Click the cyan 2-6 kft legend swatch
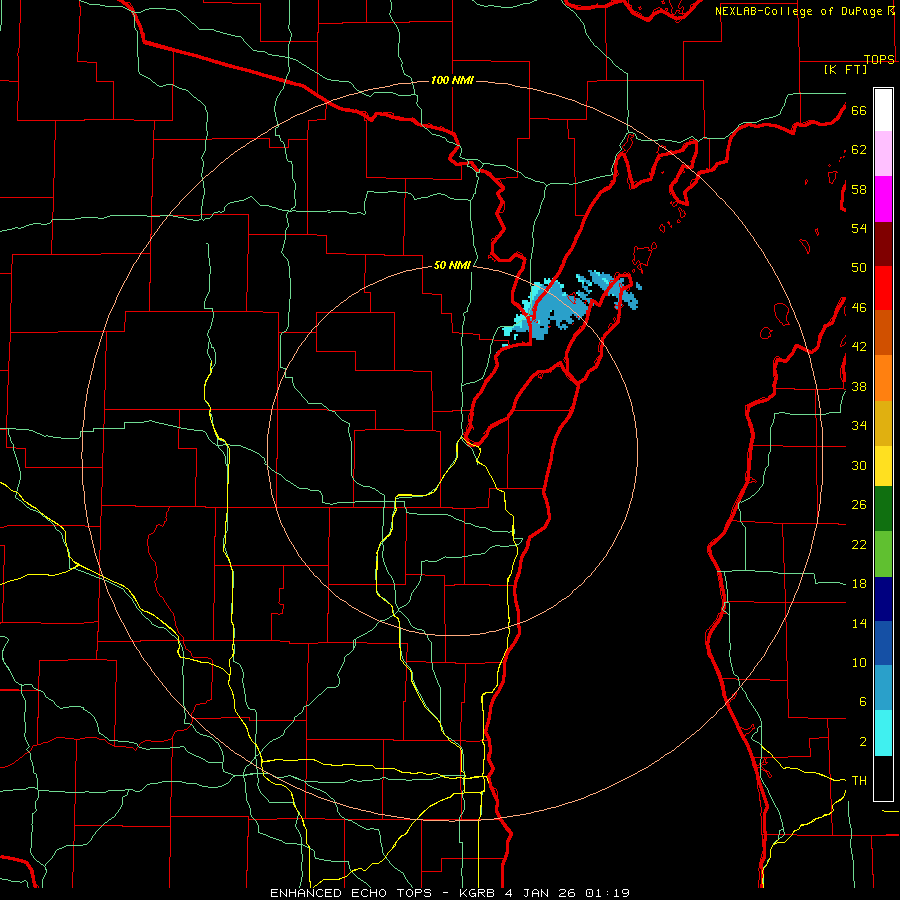900x900 pixels. pyautogui.click(x=883, y=733)
